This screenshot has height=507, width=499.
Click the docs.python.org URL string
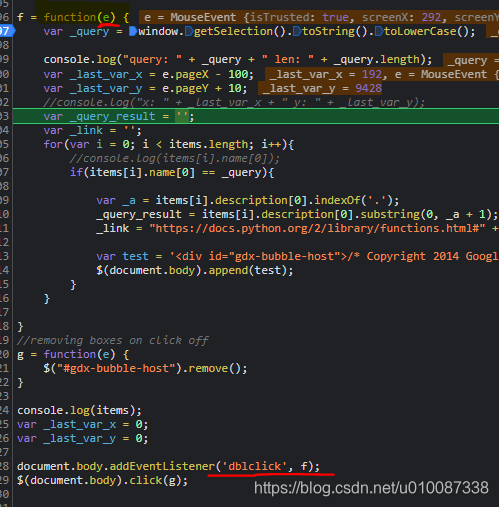click(x=317, y=228)
